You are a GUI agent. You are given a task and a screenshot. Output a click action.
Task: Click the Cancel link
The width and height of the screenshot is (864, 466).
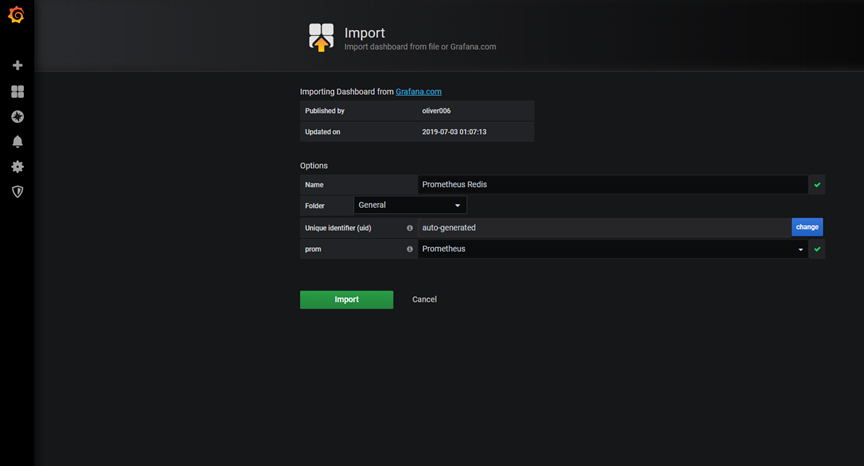pos(424,300)
